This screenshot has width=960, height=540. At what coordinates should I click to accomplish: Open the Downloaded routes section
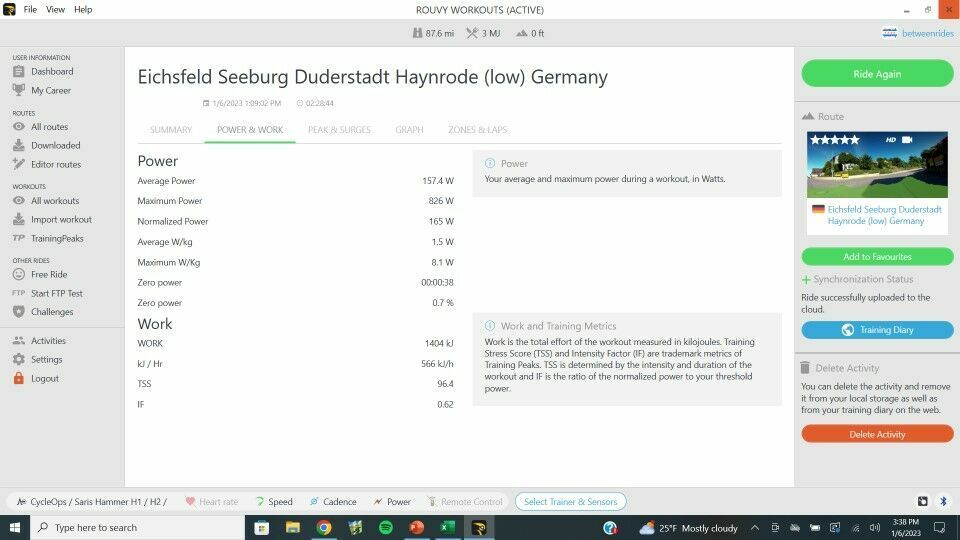click(55, 146)
